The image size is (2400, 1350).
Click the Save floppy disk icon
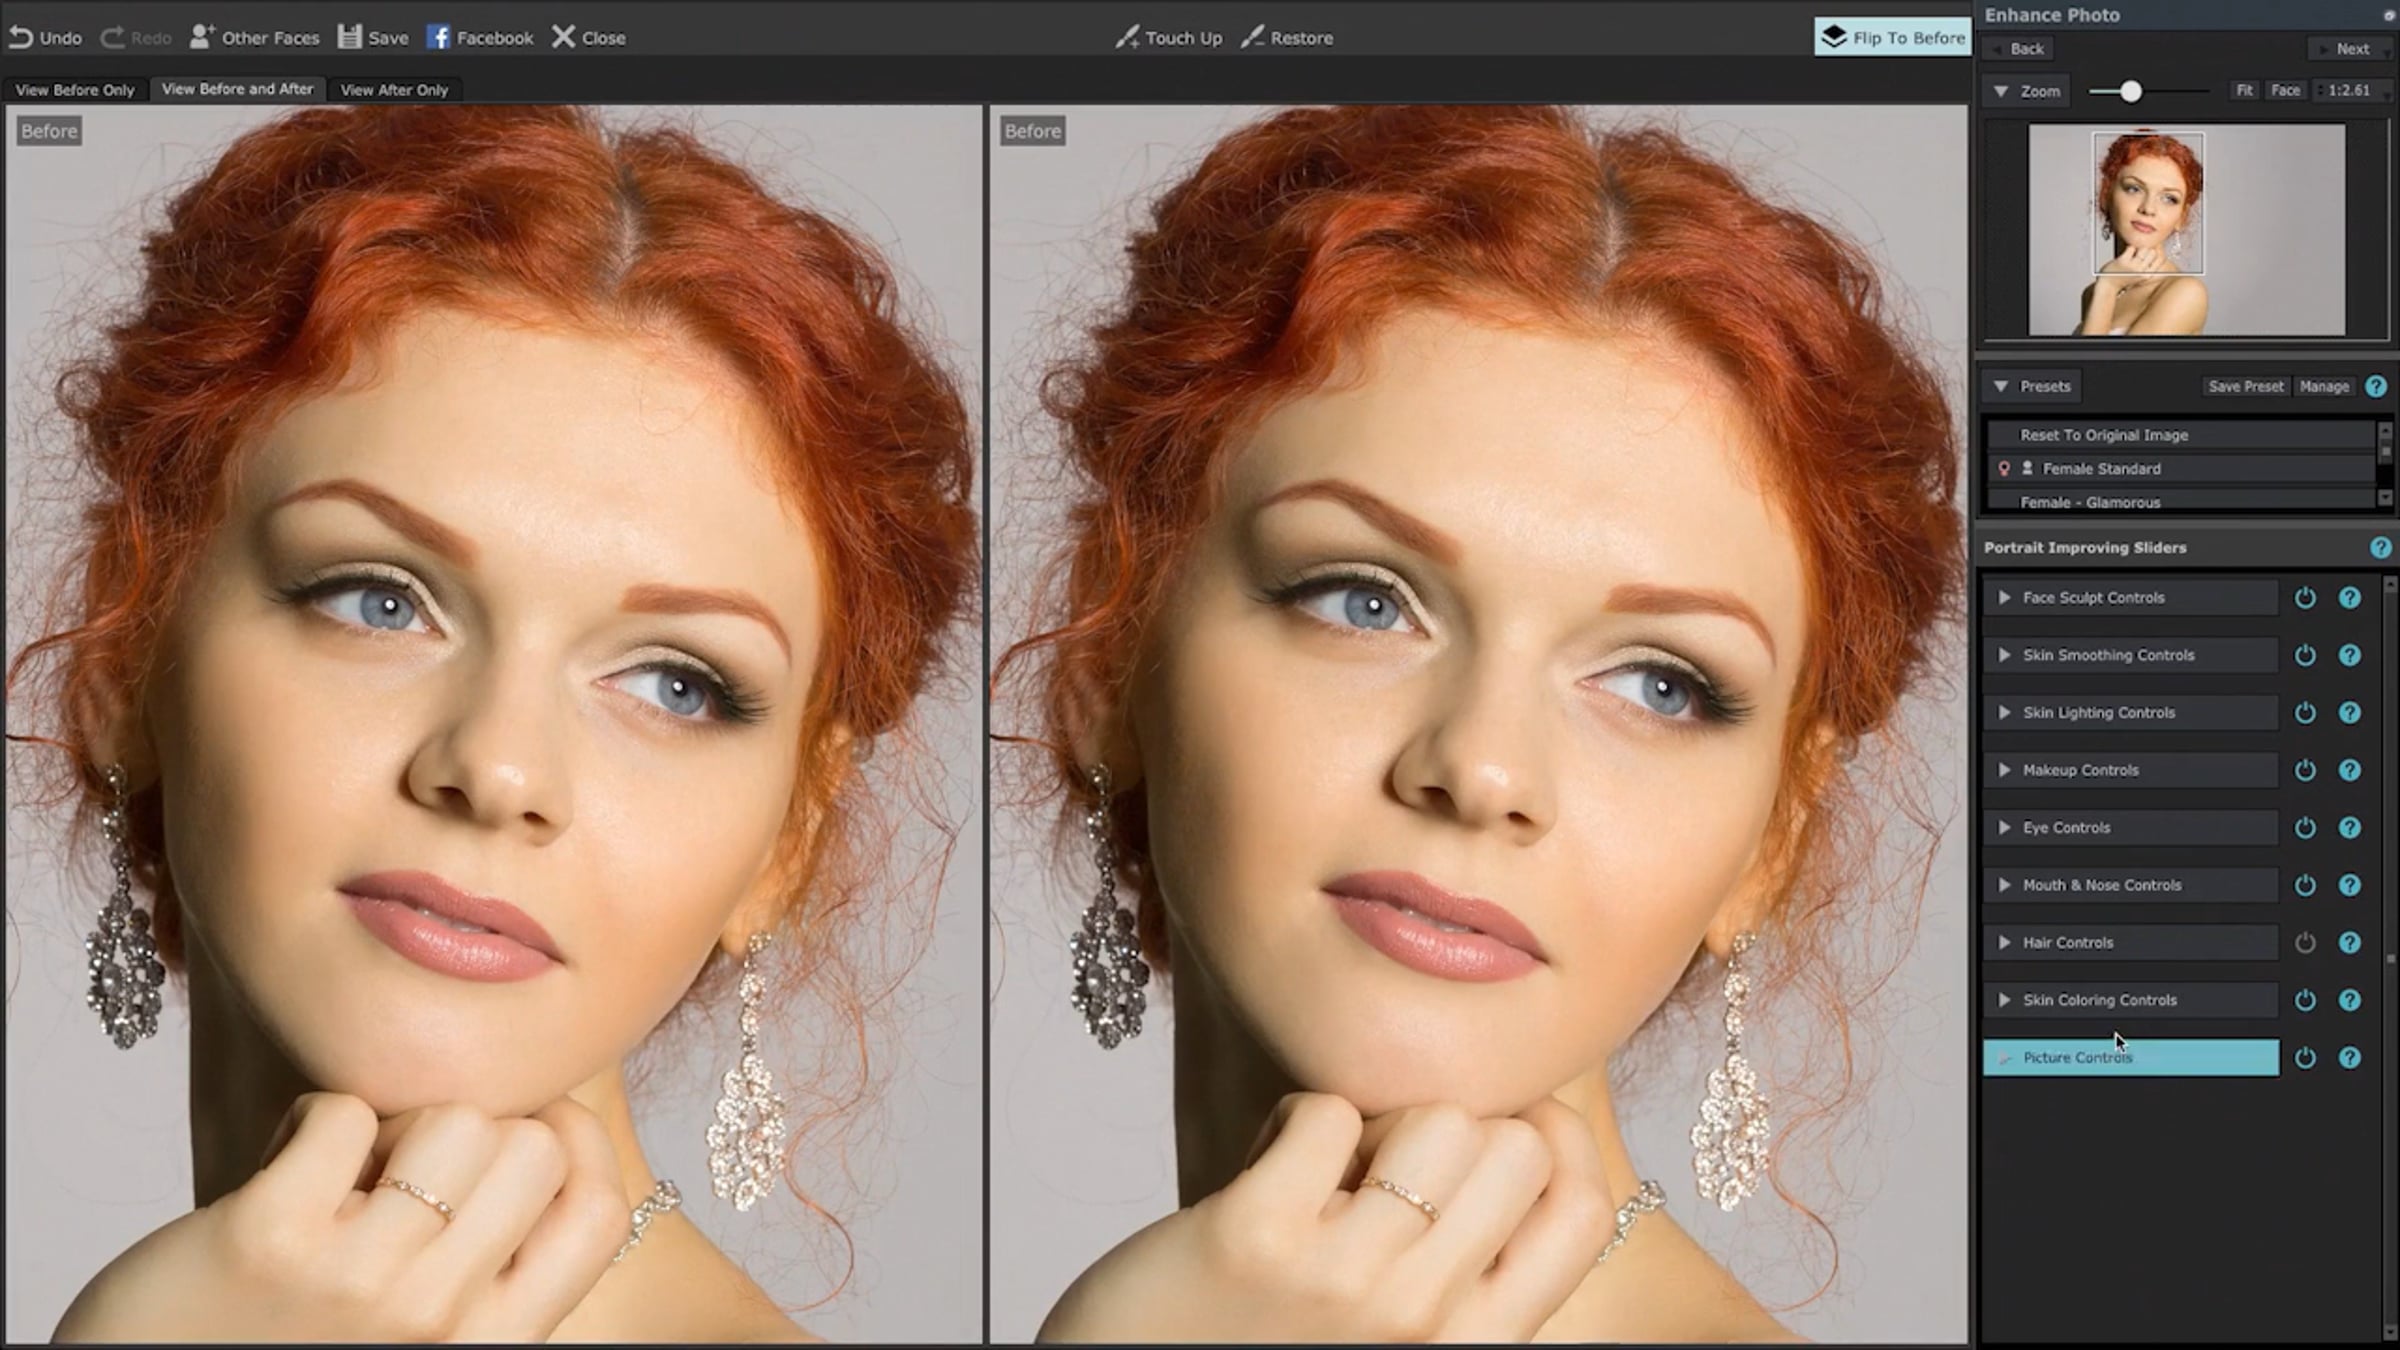point(349,38)
